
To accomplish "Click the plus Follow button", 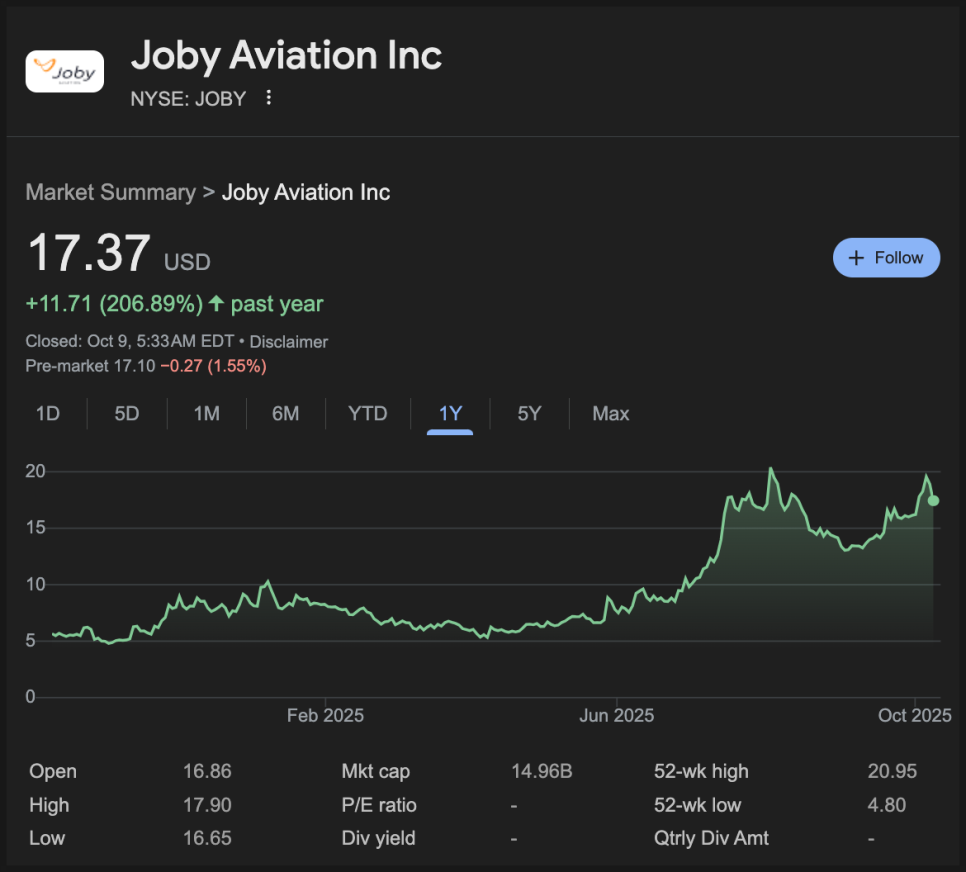I will pos(886,258).
